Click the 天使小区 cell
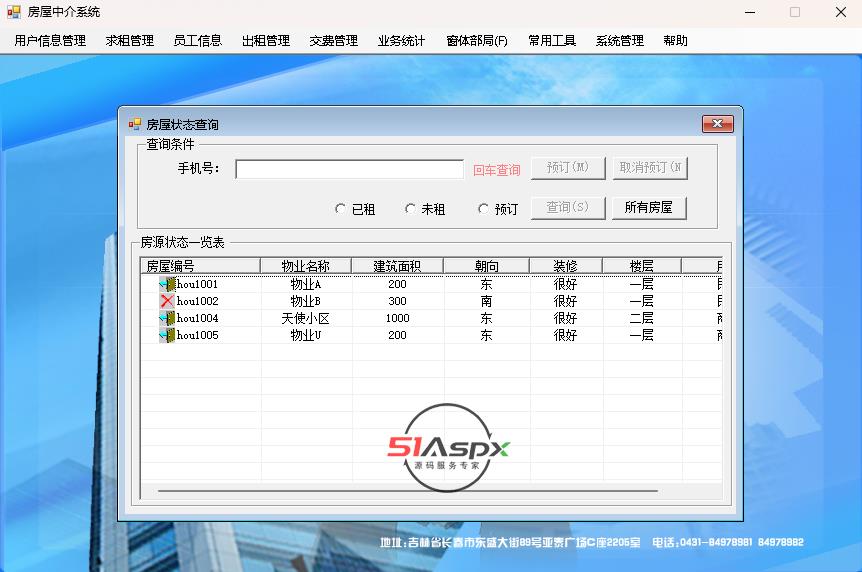862x572 pixels. click(x=306, y=318)
